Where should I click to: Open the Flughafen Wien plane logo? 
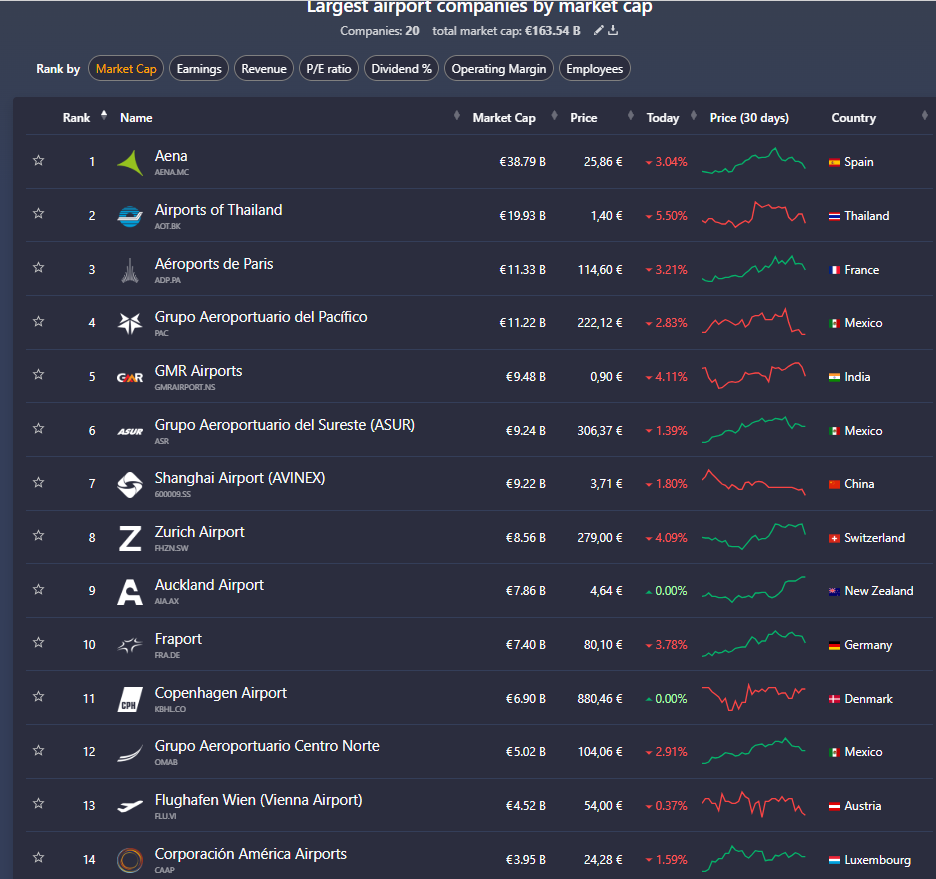(130, 806)
